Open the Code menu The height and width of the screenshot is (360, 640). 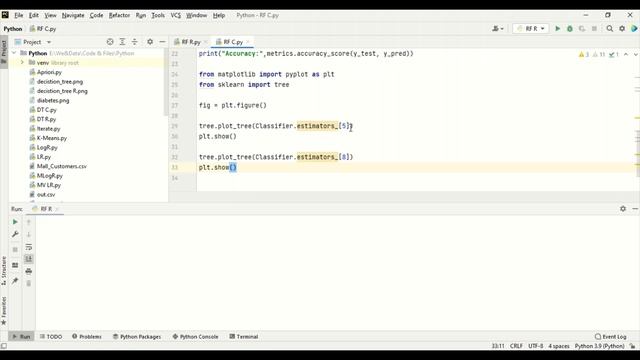96,15
